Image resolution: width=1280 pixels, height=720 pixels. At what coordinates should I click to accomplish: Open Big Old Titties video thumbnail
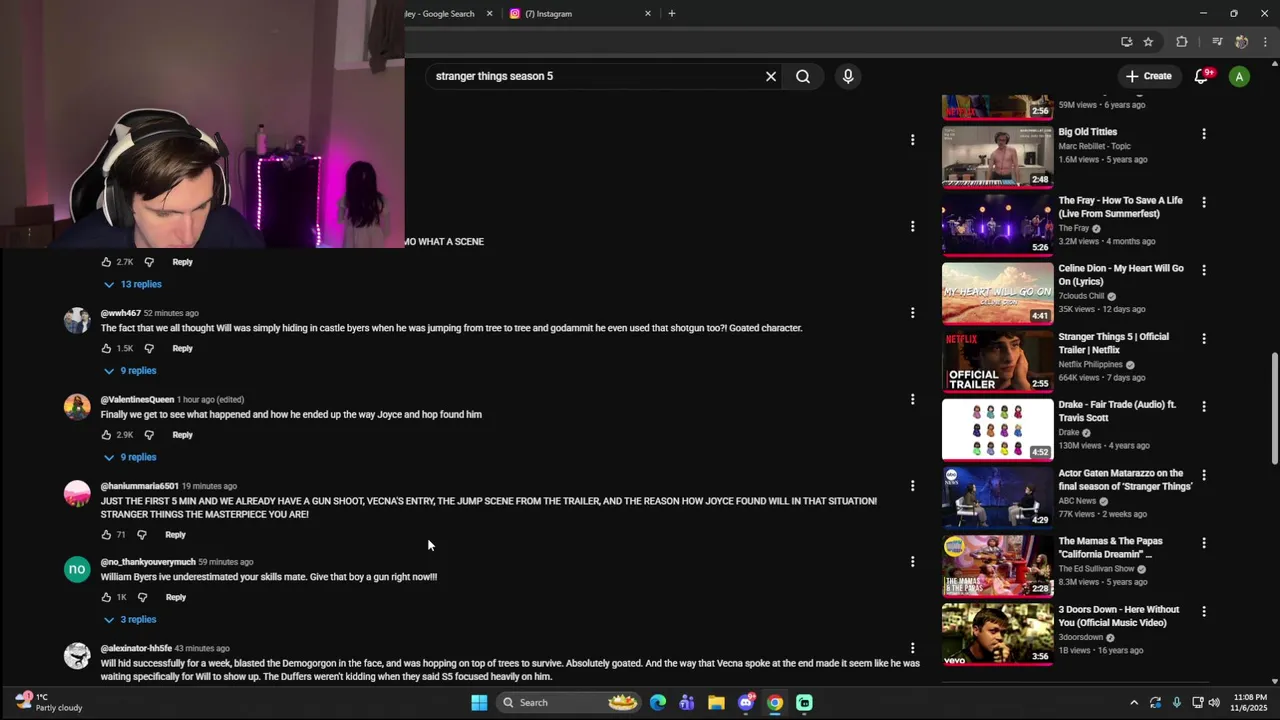coord(997,156)
